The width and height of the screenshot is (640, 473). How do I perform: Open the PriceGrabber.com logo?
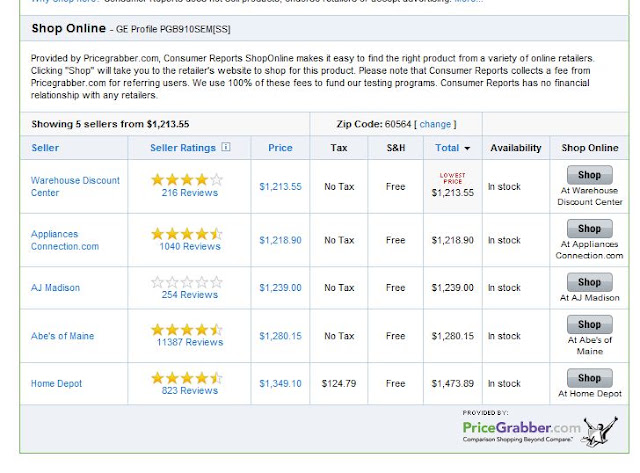click(x=540, y=431)
